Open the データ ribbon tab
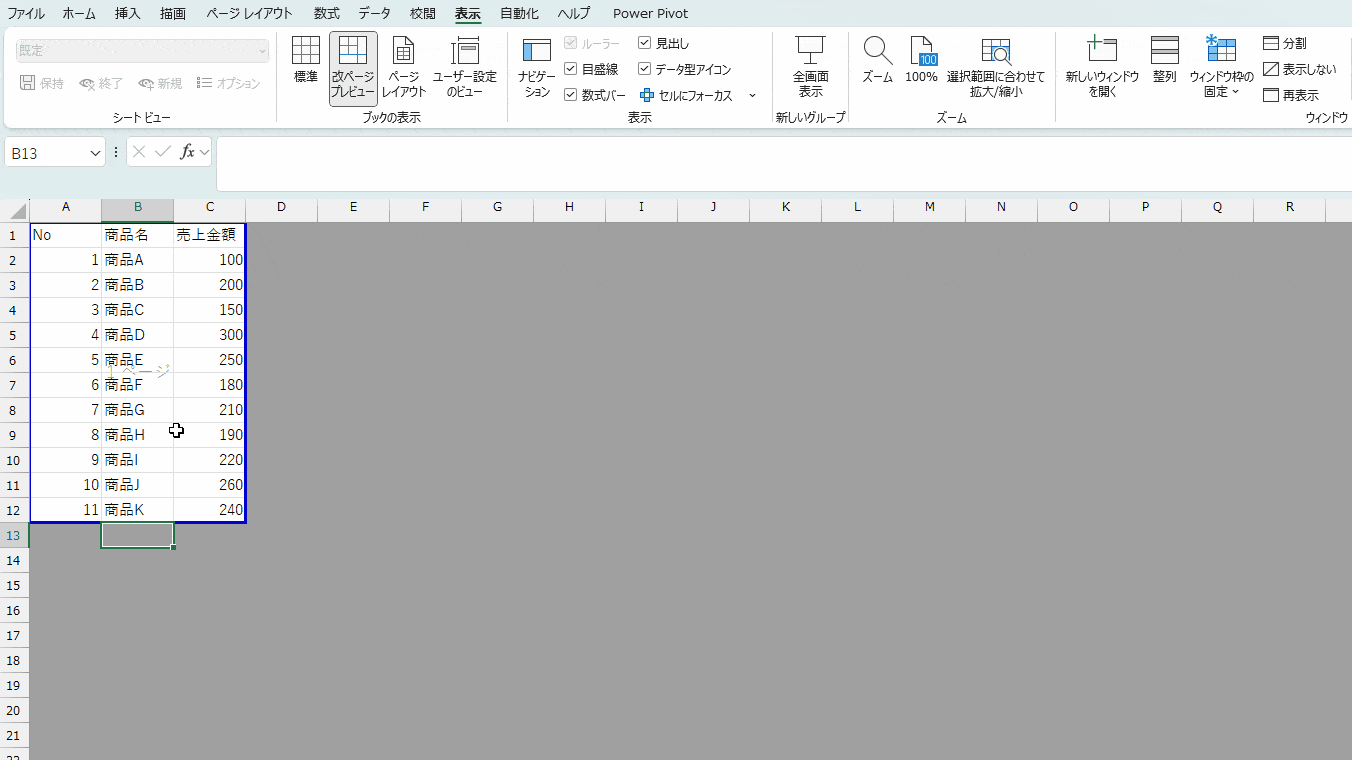The height and width of the screenshot is (760, 1352). pos(373,13)
